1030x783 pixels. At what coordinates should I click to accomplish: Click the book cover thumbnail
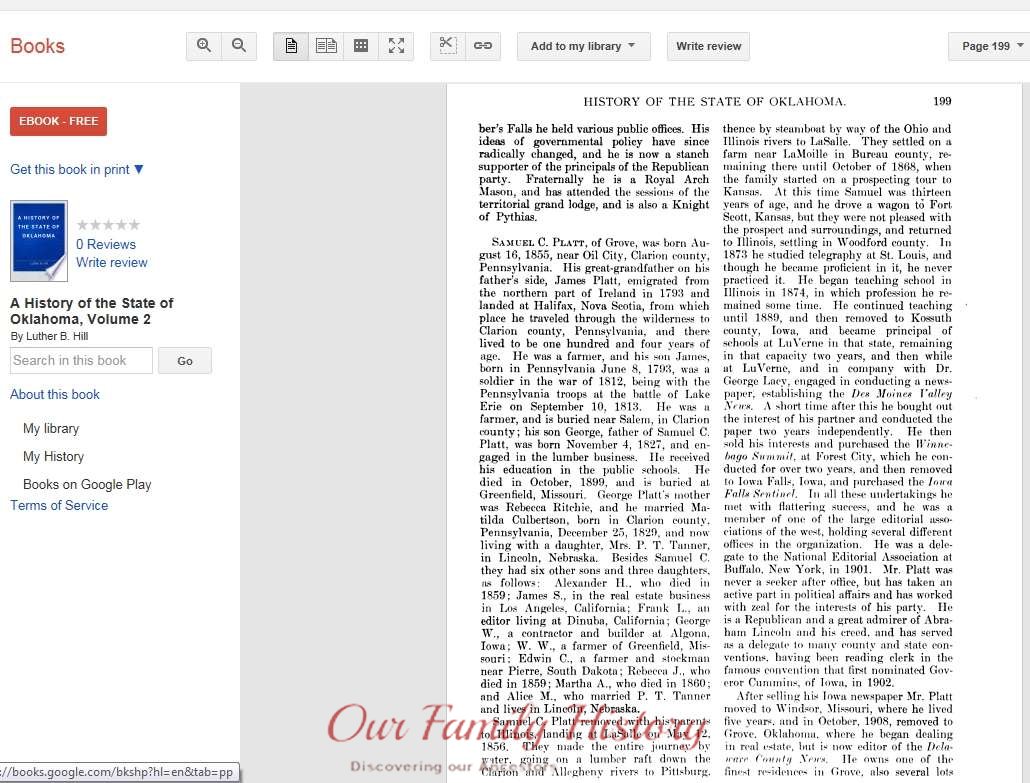pyautogui.click(x=39, y=241)
